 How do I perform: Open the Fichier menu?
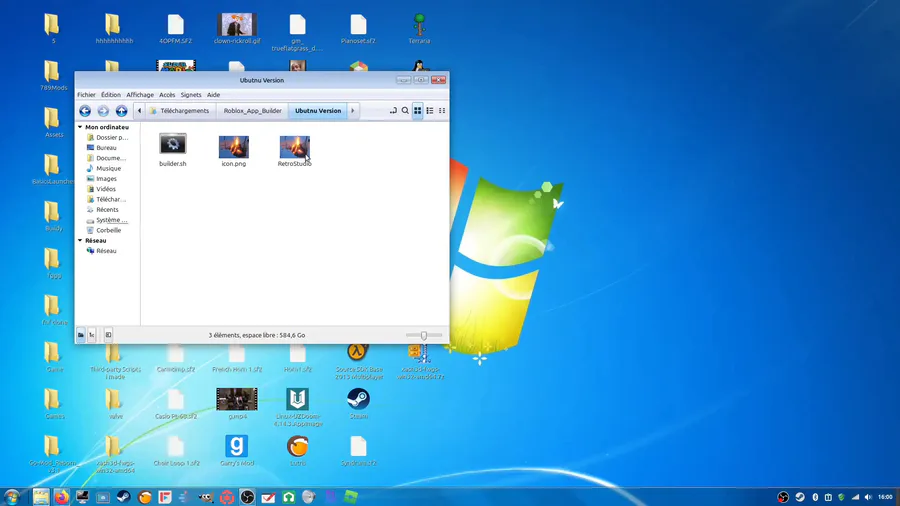tap(87, 95)
